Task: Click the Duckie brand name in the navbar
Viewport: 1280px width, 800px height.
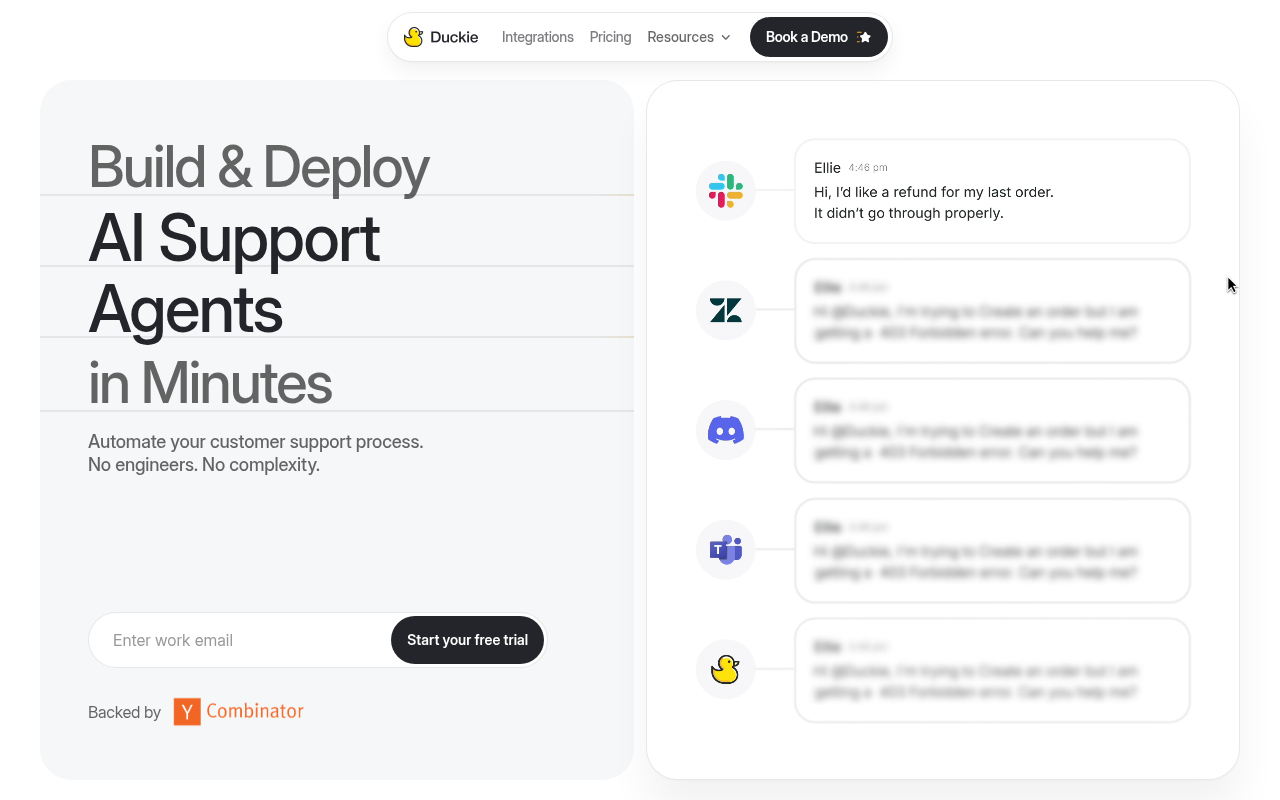Action: 455,37
